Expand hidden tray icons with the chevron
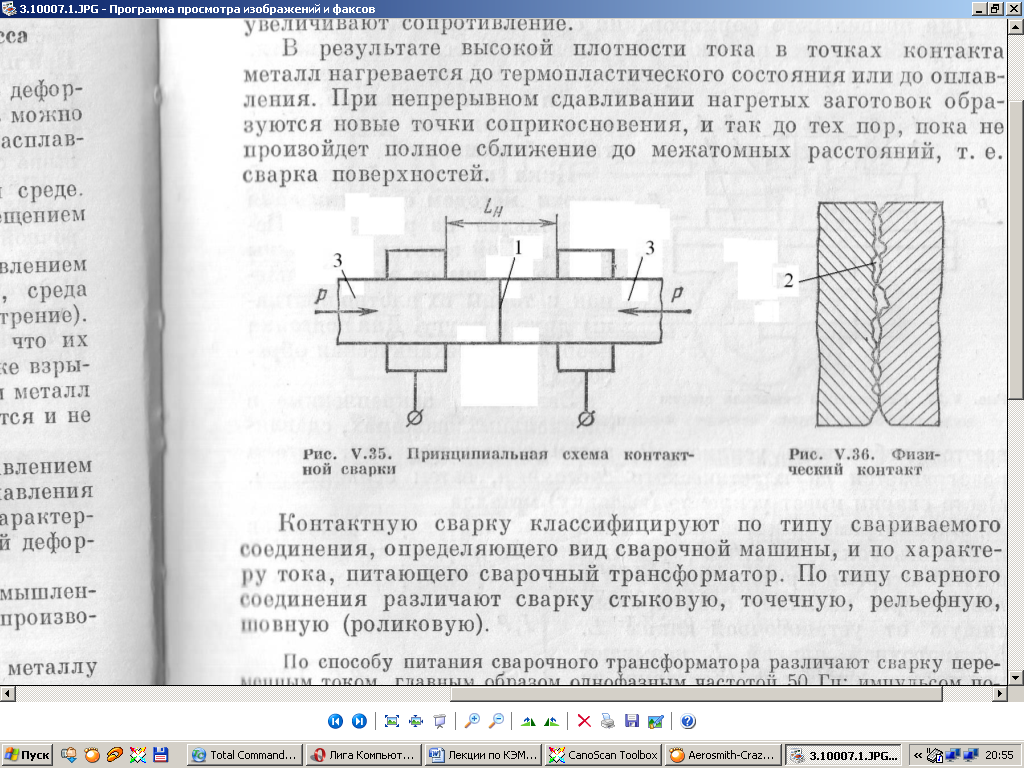This screenshot has width=1024, height=768. [917, 756]
